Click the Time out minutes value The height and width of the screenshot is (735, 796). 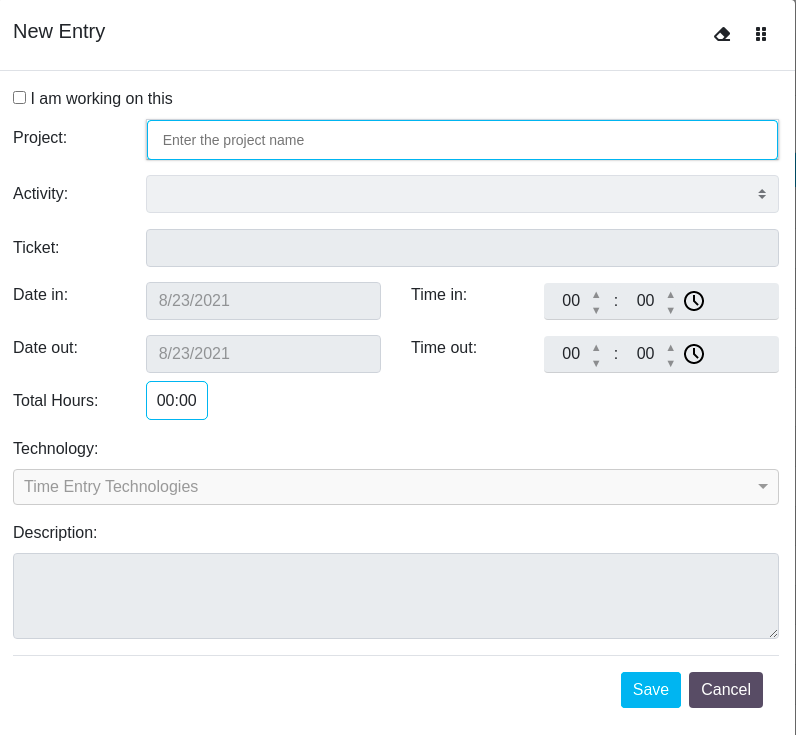[645, 353]
